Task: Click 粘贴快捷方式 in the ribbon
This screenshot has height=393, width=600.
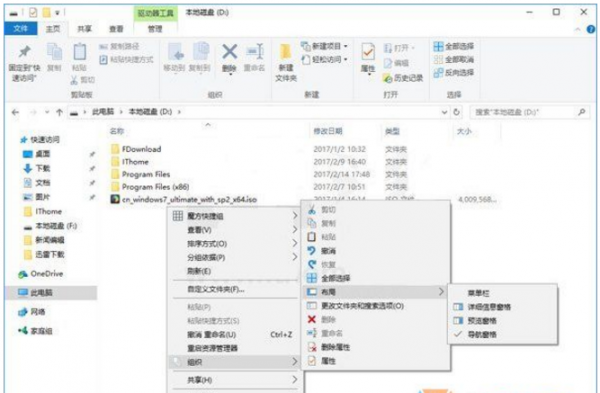Action: (x=127, y=60)
